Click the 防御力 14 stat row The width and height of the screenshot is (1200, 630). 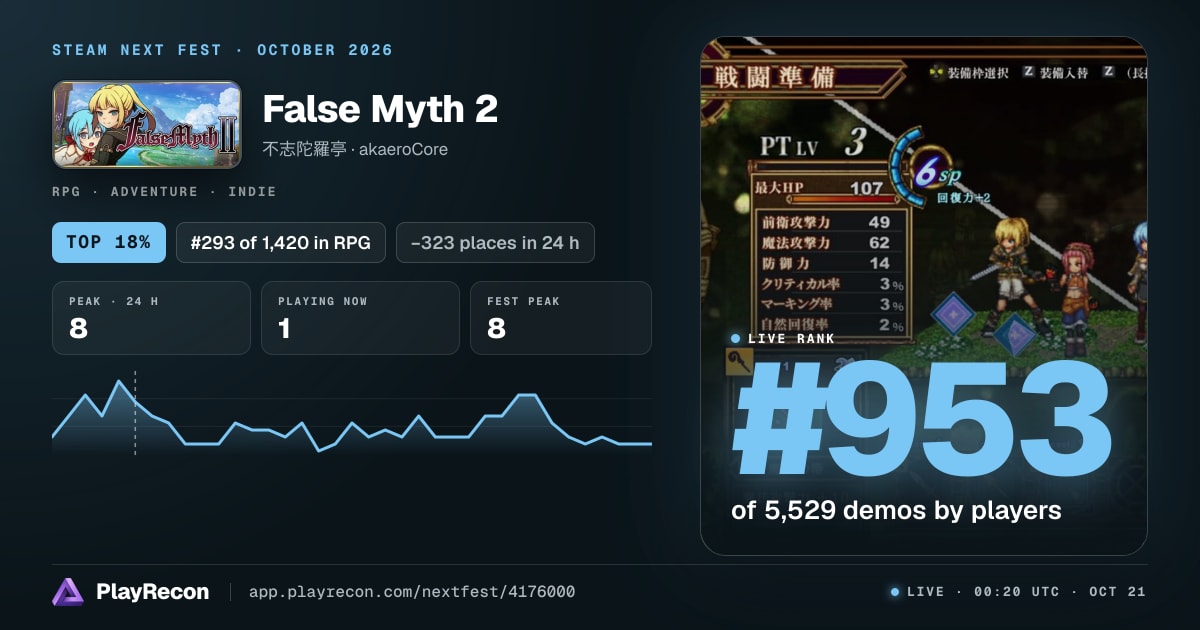point(828,263)
